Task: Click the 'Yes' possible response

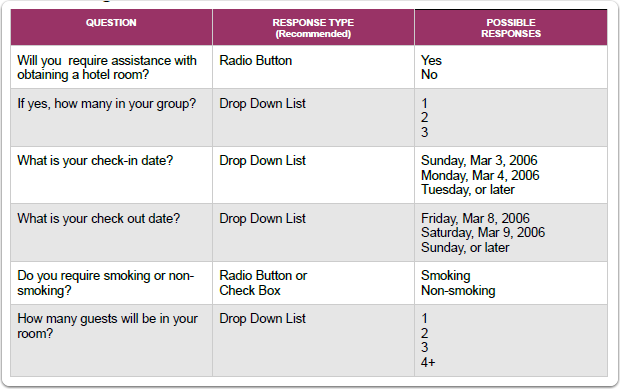Action: point(431,60)
